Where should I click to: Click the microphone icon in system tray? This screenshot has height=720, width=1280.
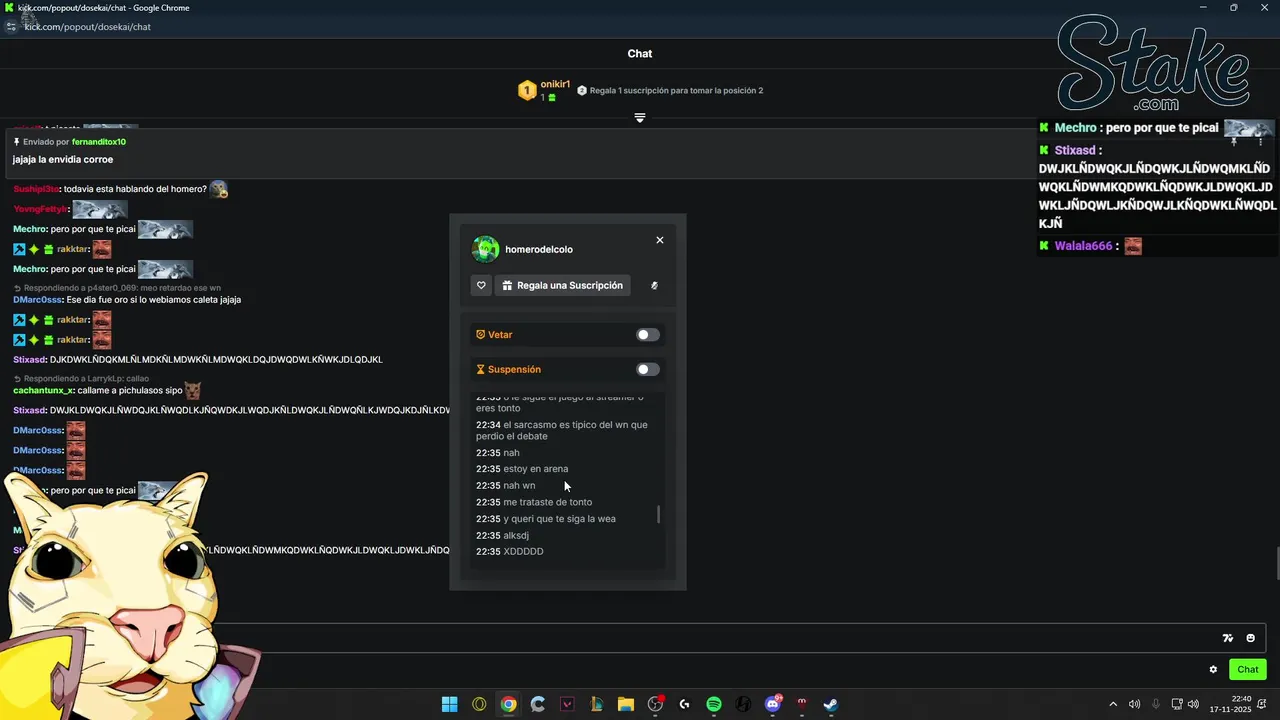click(1156, 704)
